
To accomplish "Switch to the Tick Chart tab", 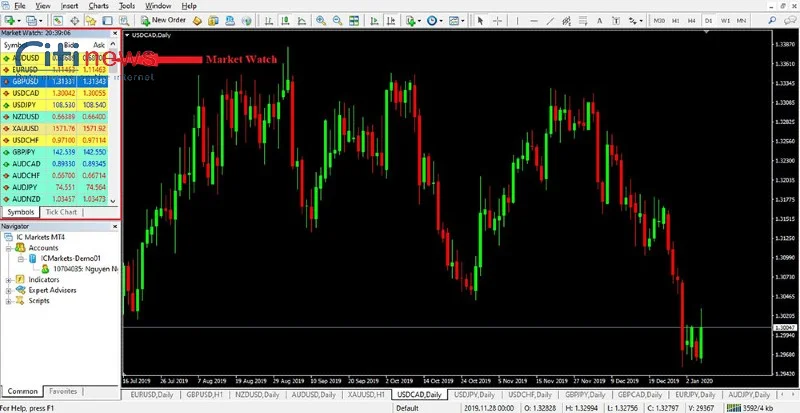I will point(61,212).
